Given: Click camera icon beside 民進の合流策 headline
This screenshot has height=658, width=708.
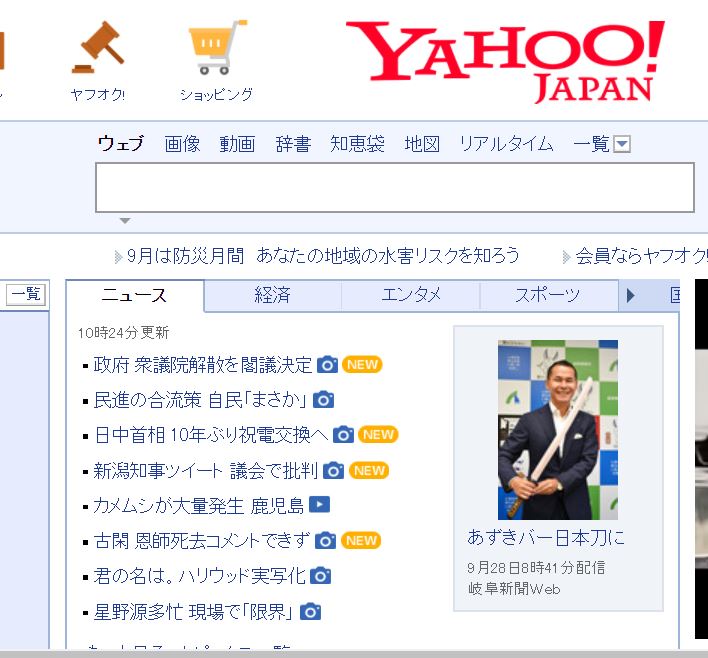Looking at the screenshot, I should [x=323, y=400].
